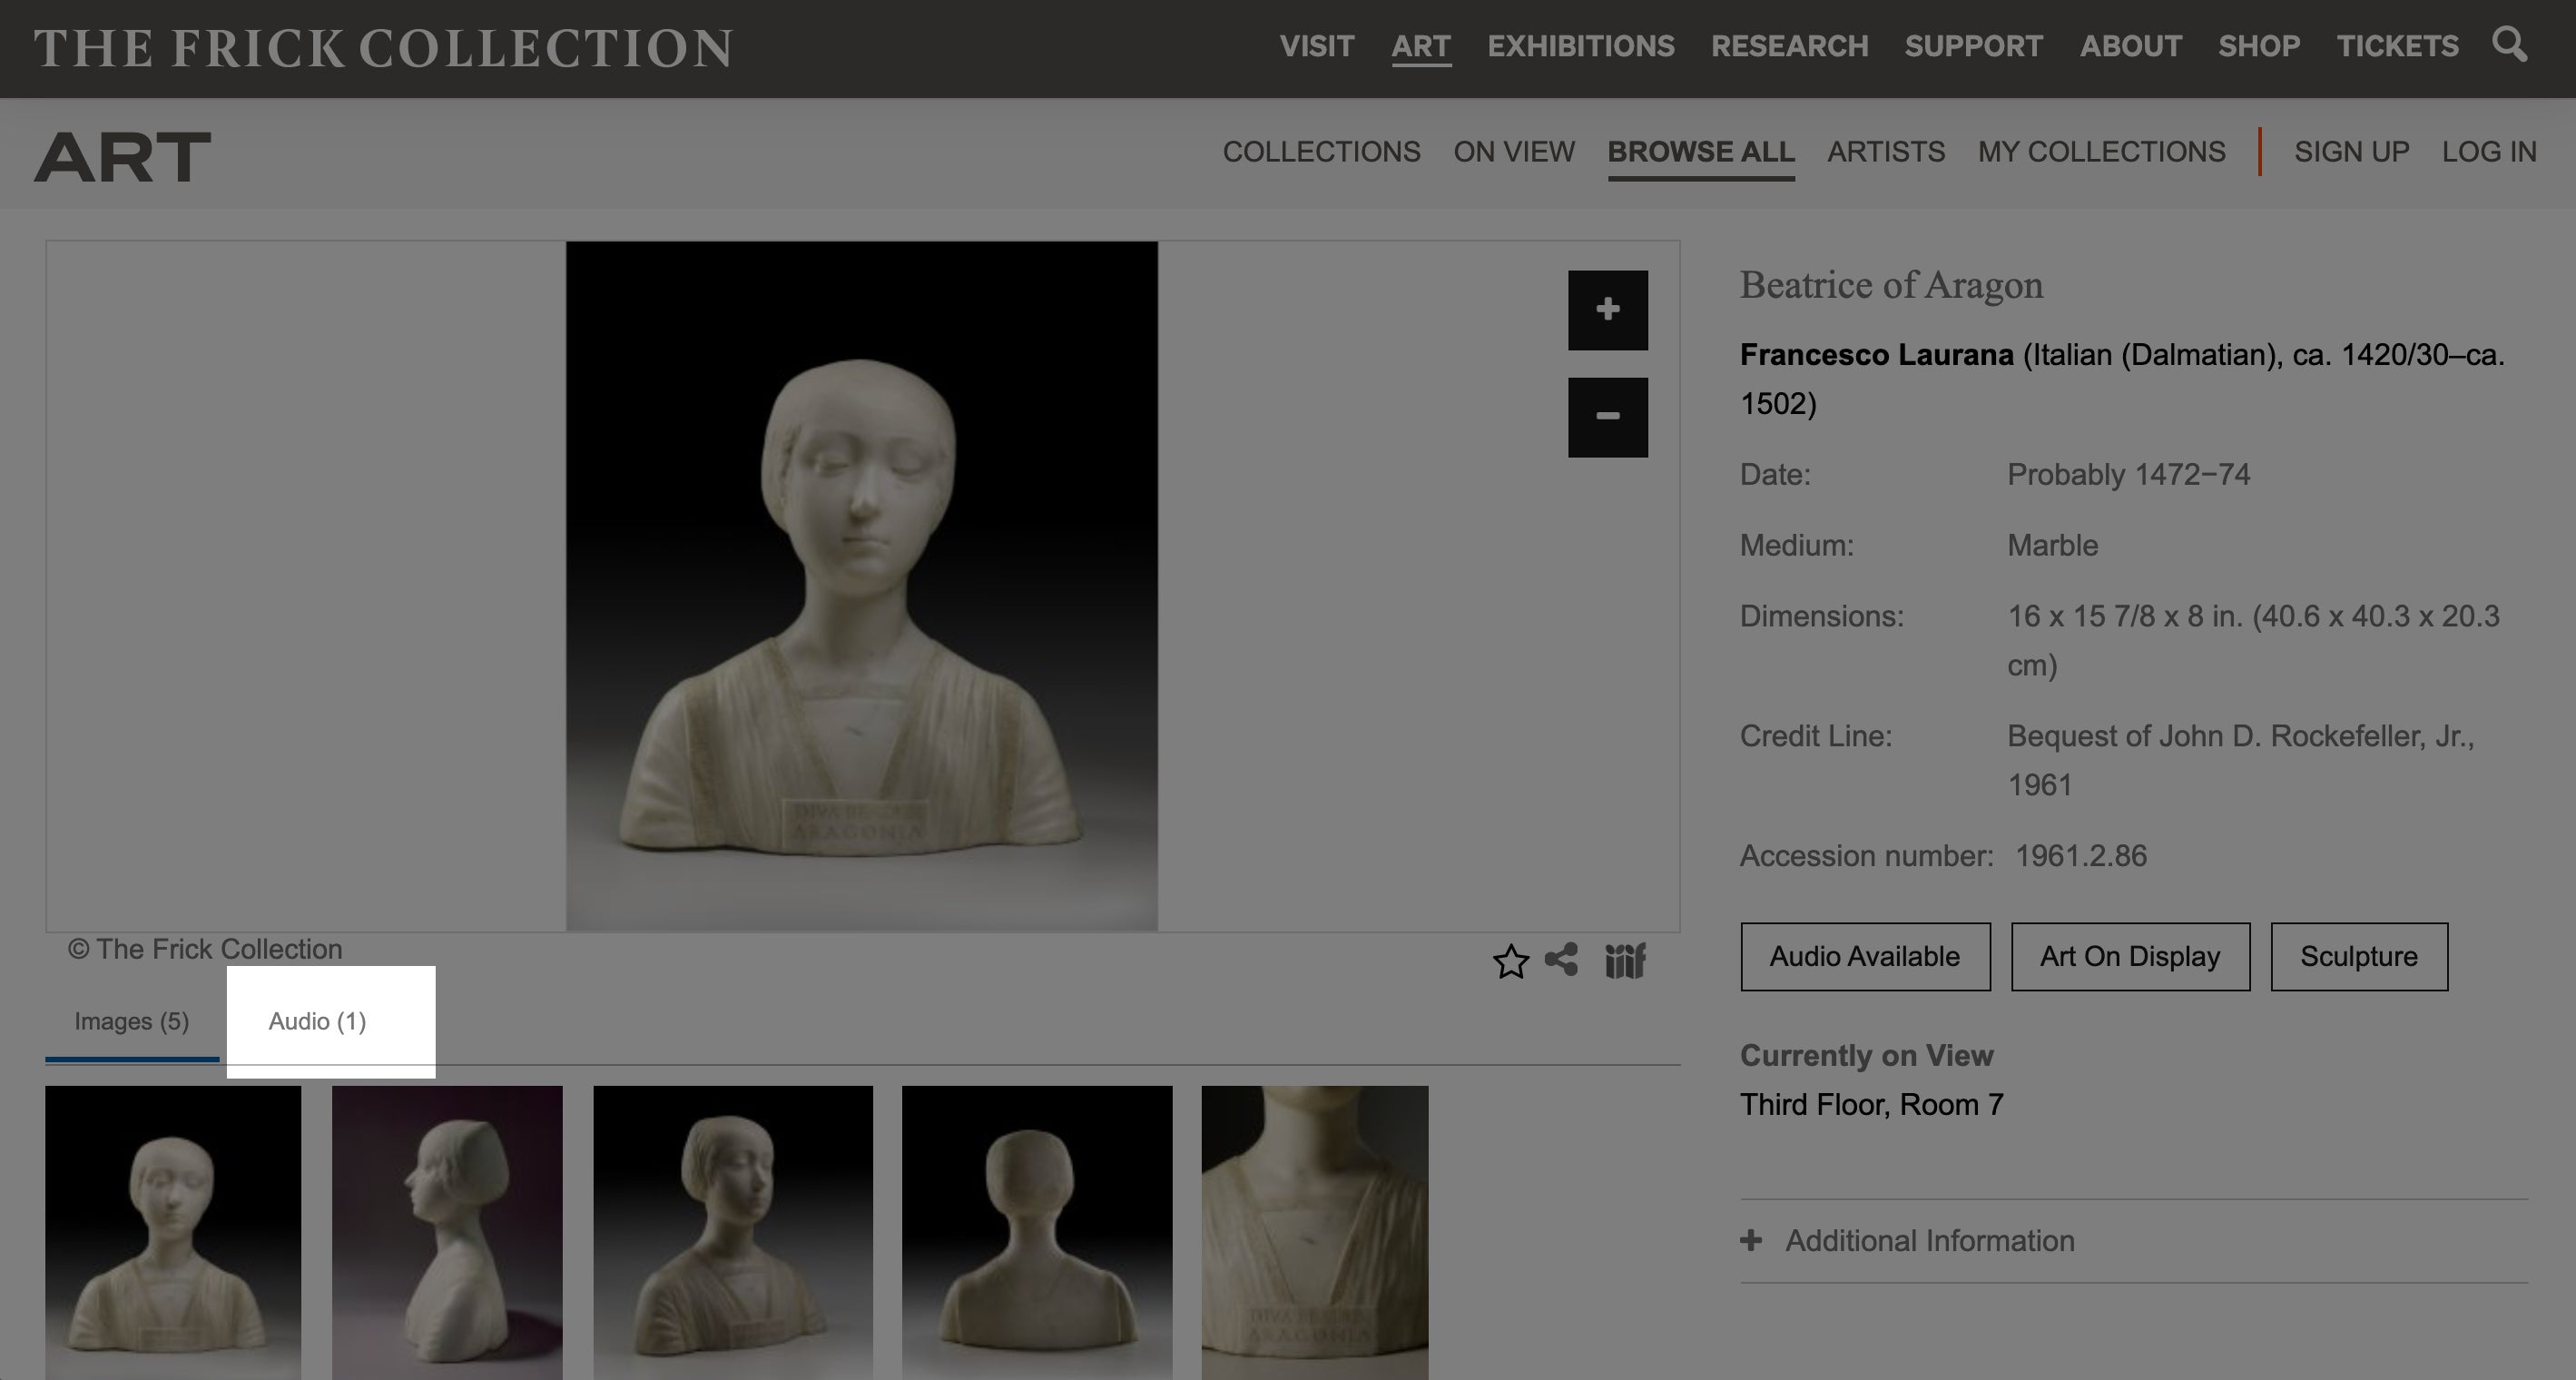Click the © The Frick Collection caption
The width and height of the screenshot is (2576, 1380).
coord(205,949)
